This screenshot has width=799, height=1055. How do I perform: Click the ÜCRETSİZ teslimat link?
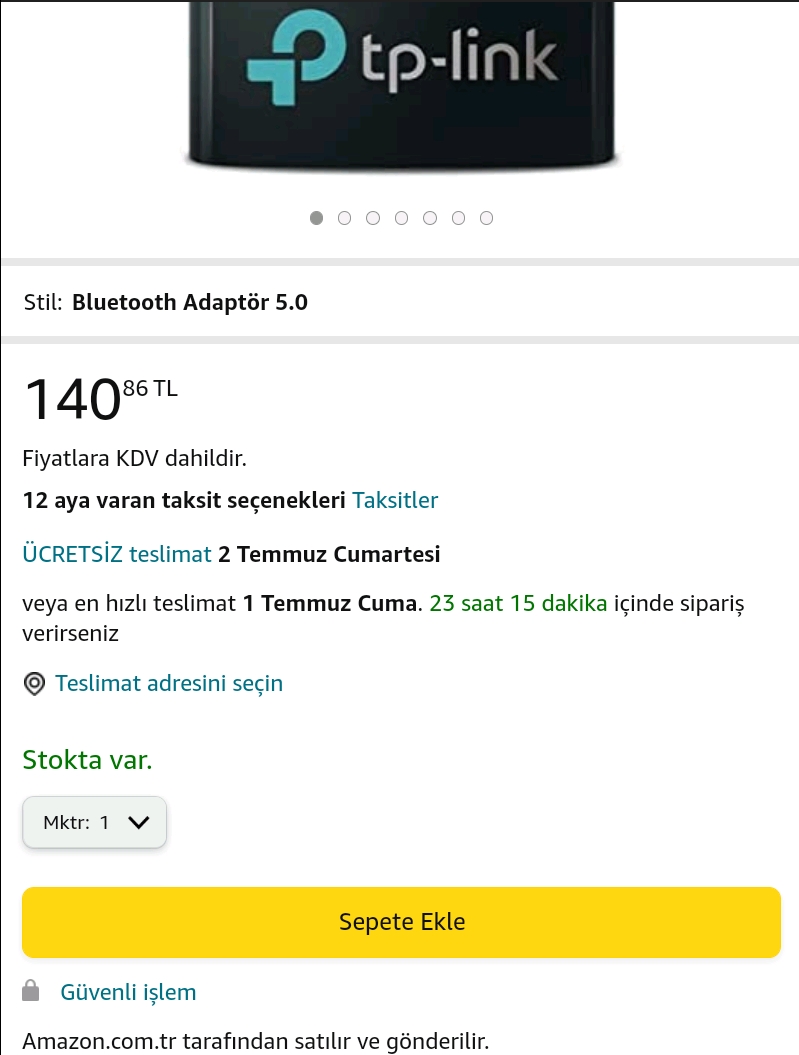pyautogui.click(x=117, y=554)
